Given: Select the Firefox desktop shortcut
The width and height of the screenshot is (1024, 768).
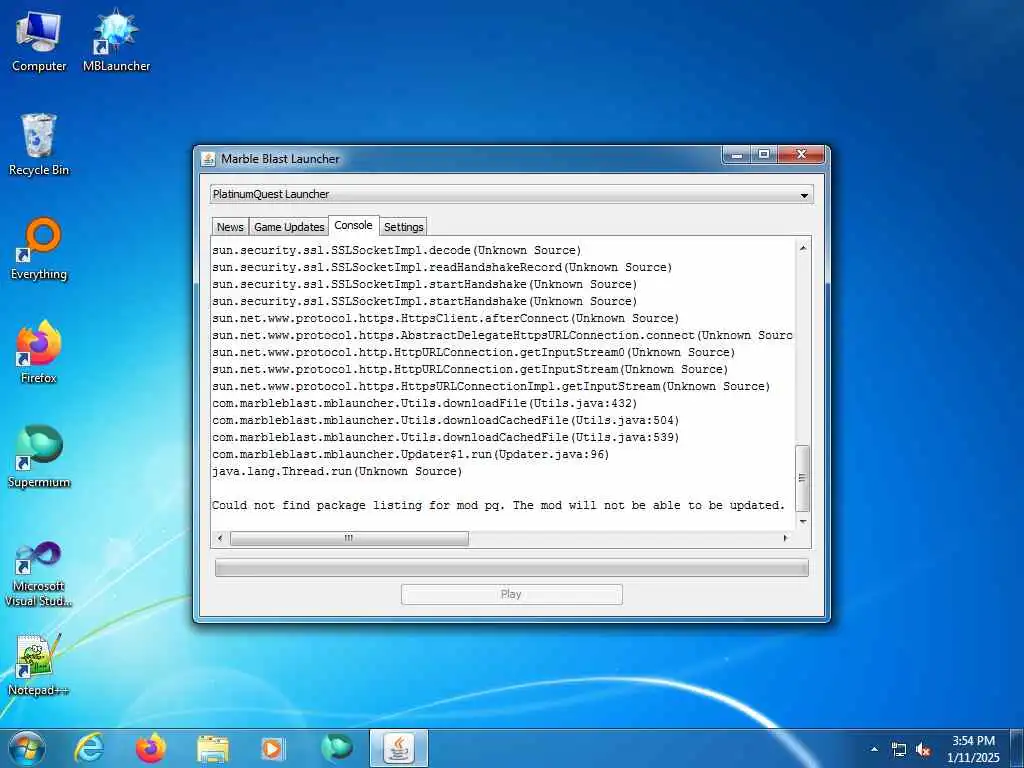Looking at the screenshot, I should click(39, 352).
